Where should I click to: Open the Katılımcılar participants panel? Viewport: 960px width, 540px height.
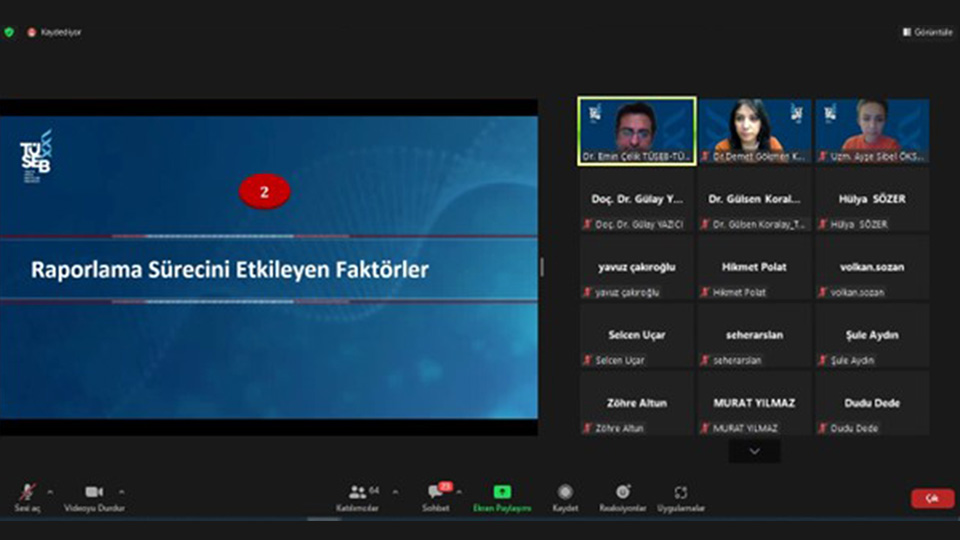[x=357, y=493]
